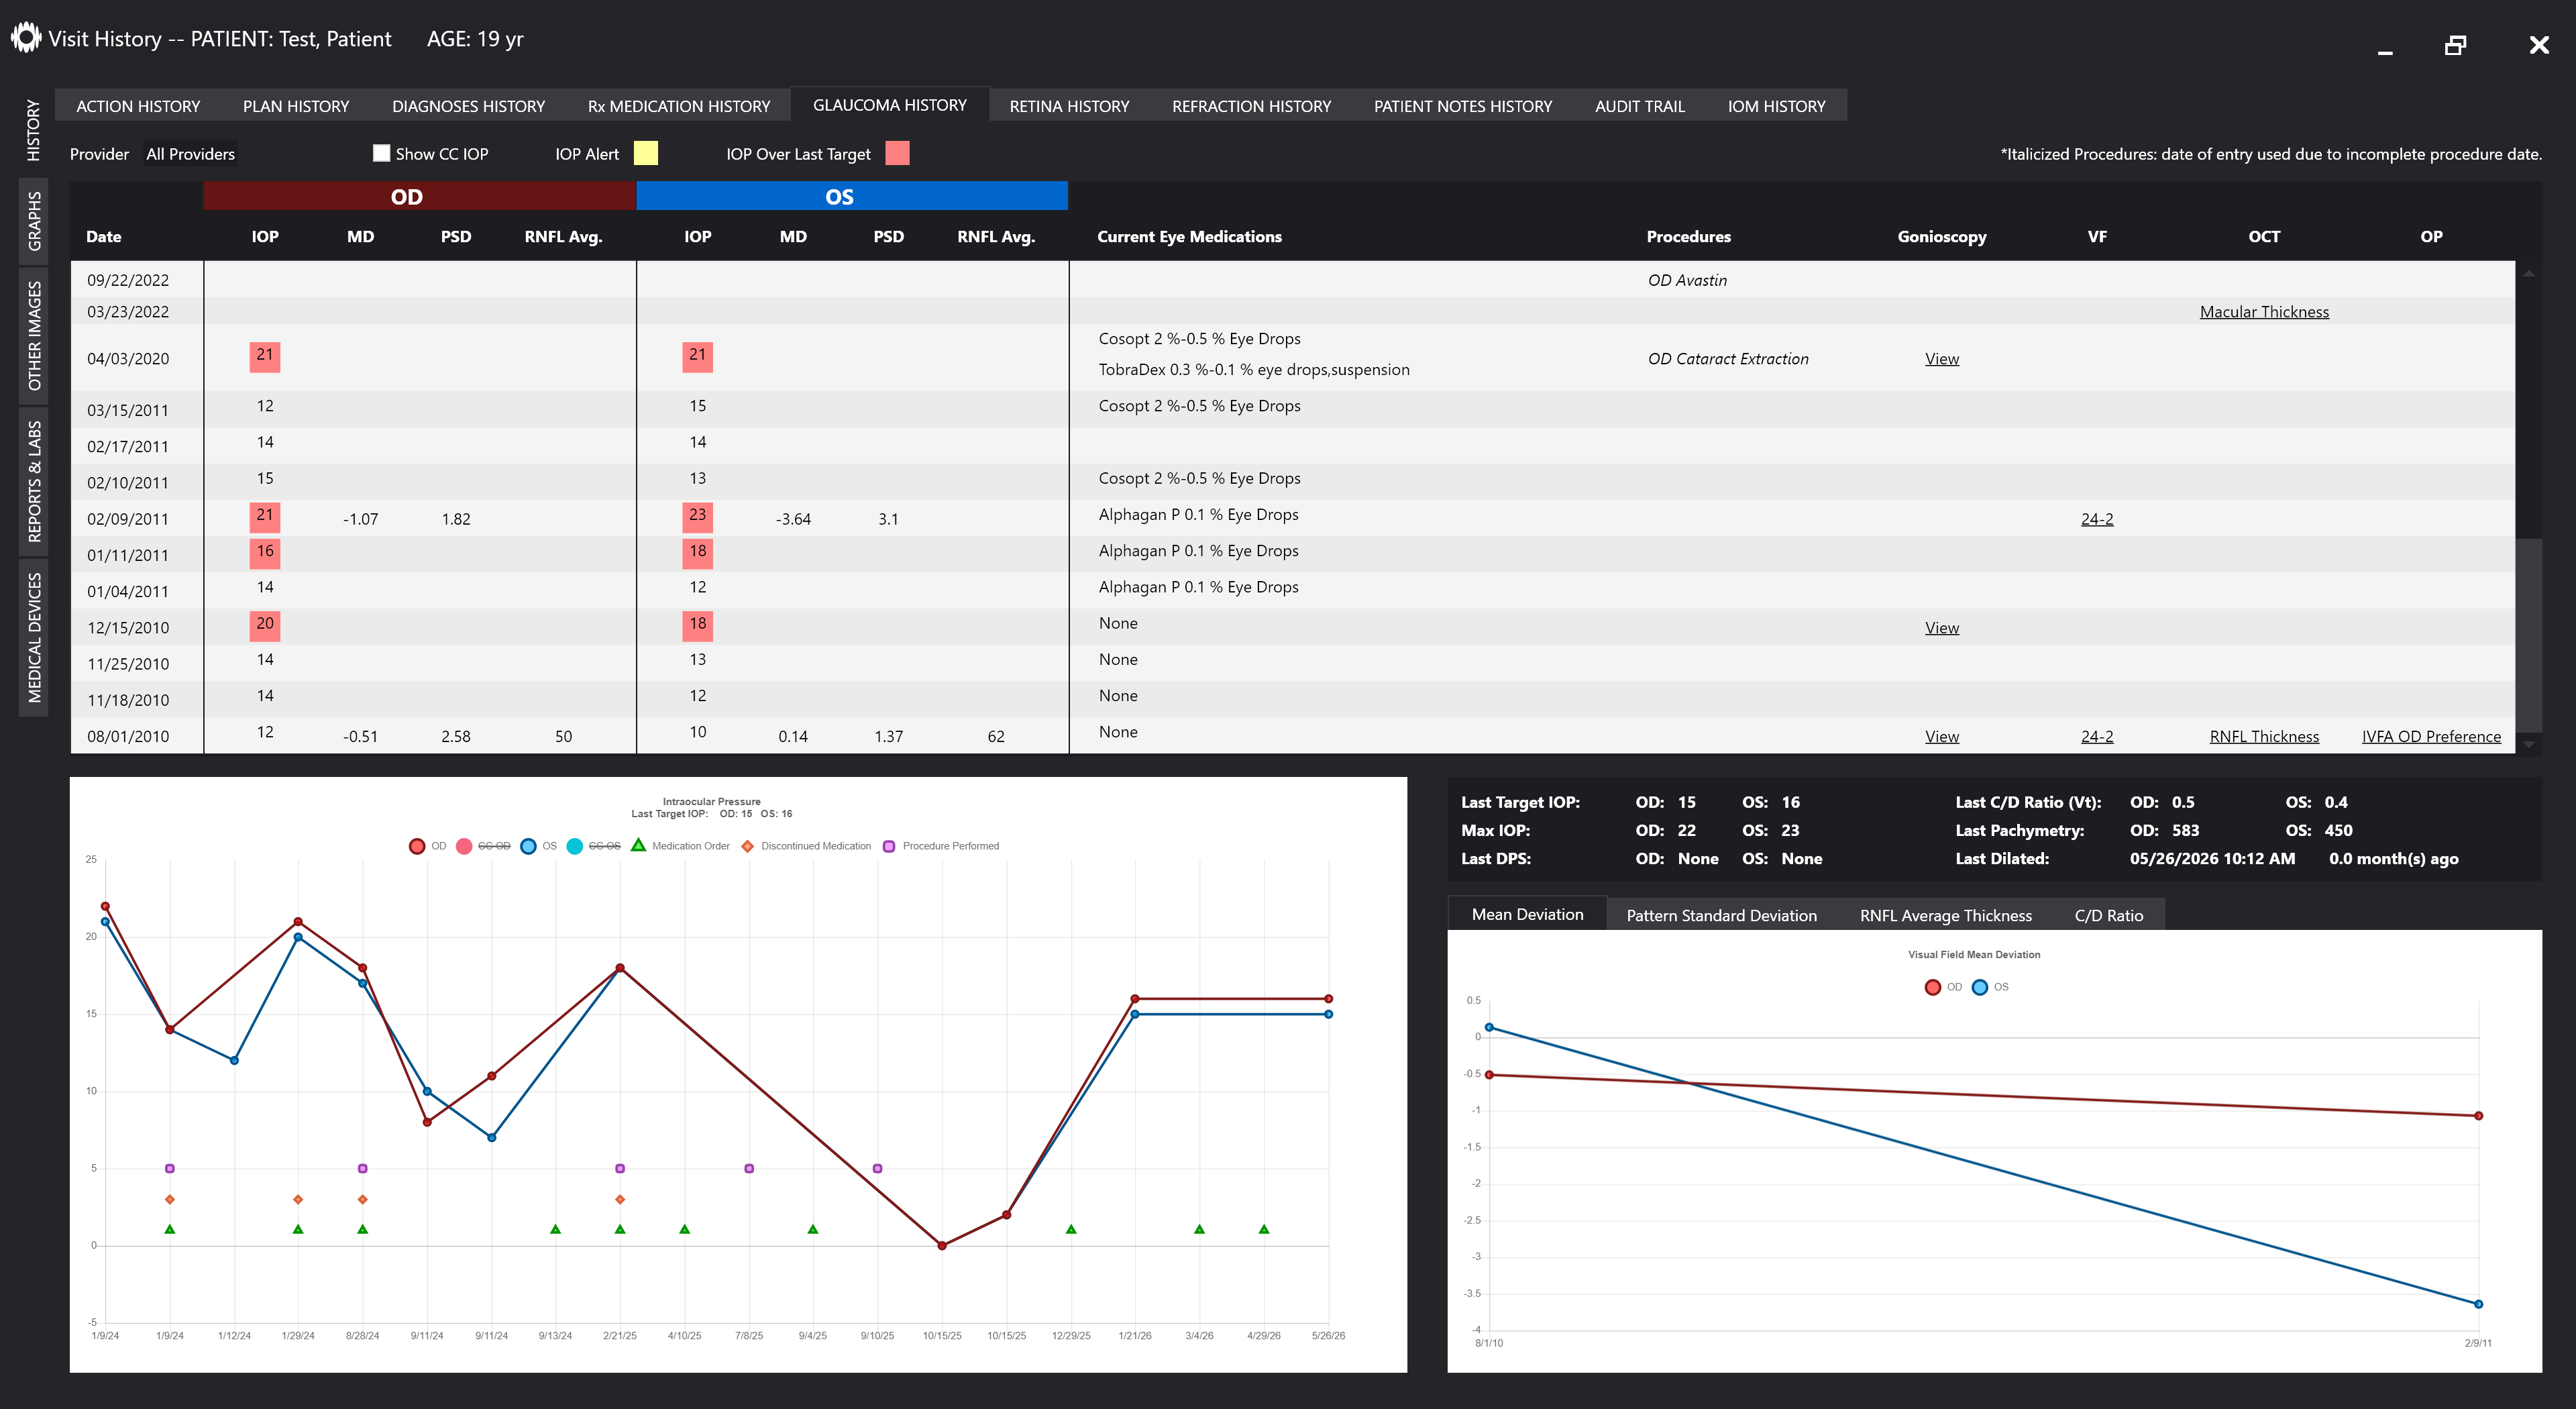
Task: Open the All Providers dropdown
Action: tap(190, 154)
